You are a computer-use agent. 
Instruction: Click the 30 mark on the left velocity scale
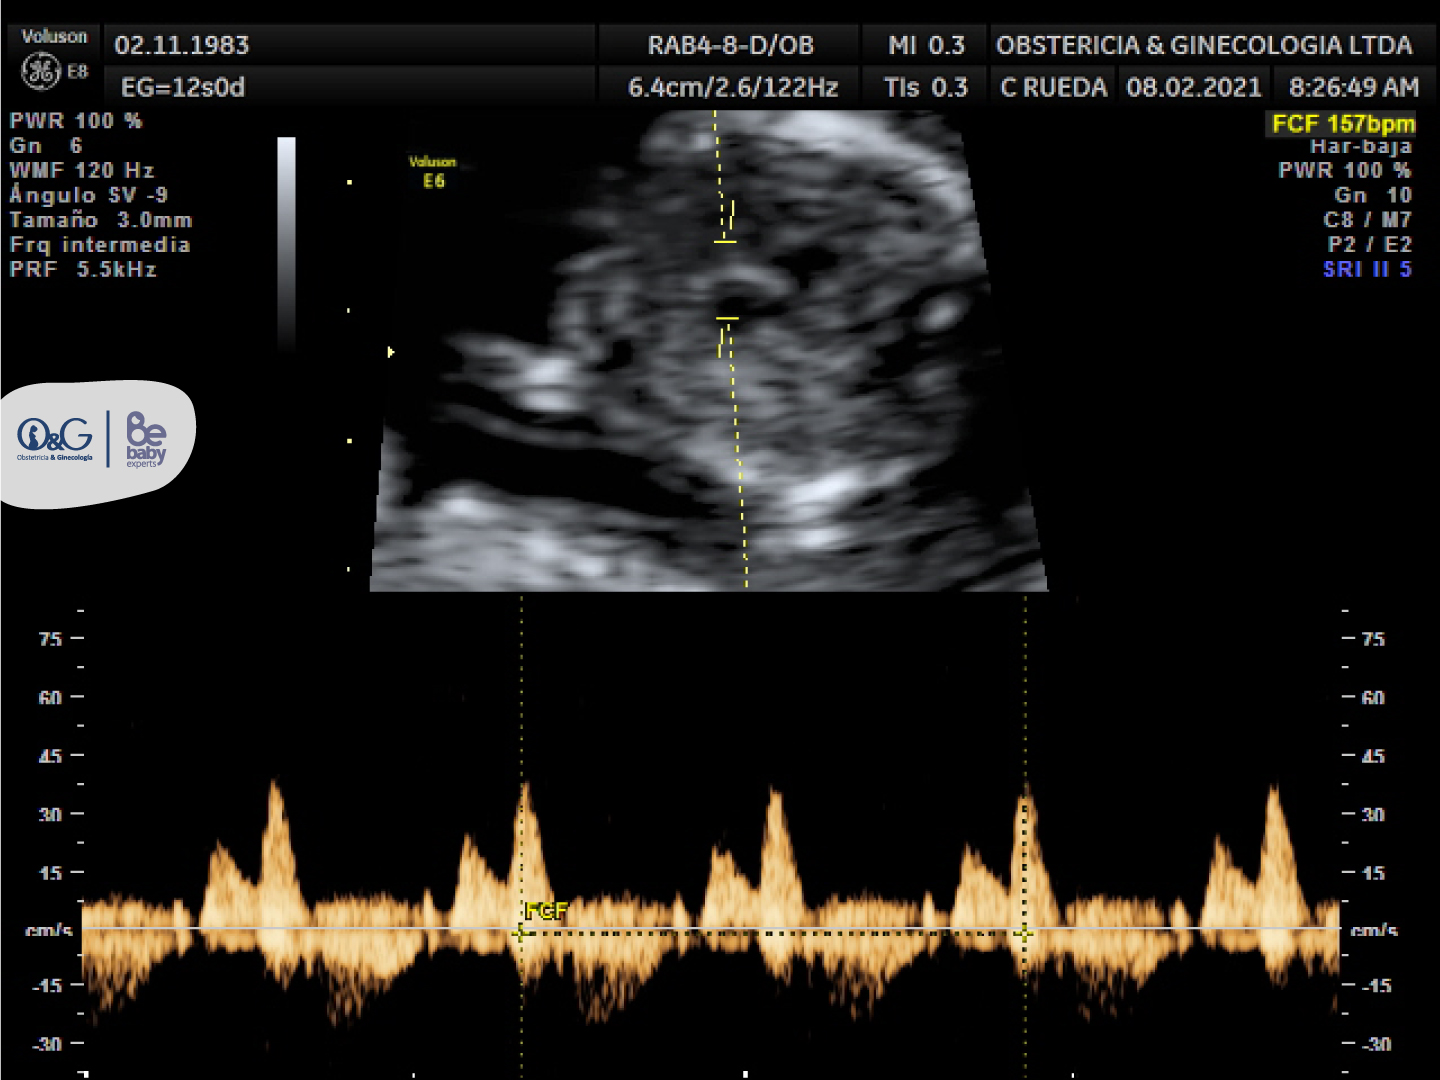51,815
